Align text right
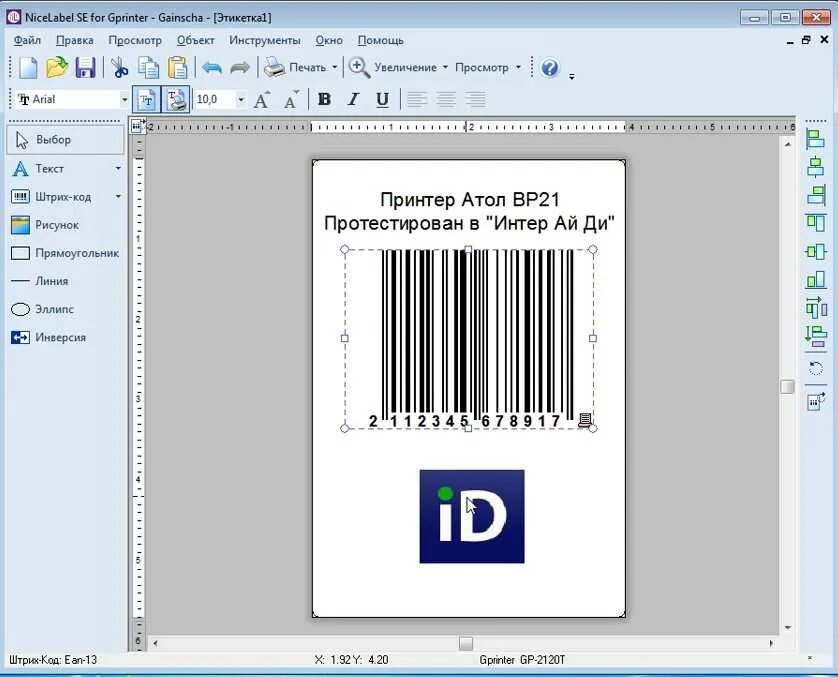The height and width of the screenshot is (677, 838). pos(476,99)
